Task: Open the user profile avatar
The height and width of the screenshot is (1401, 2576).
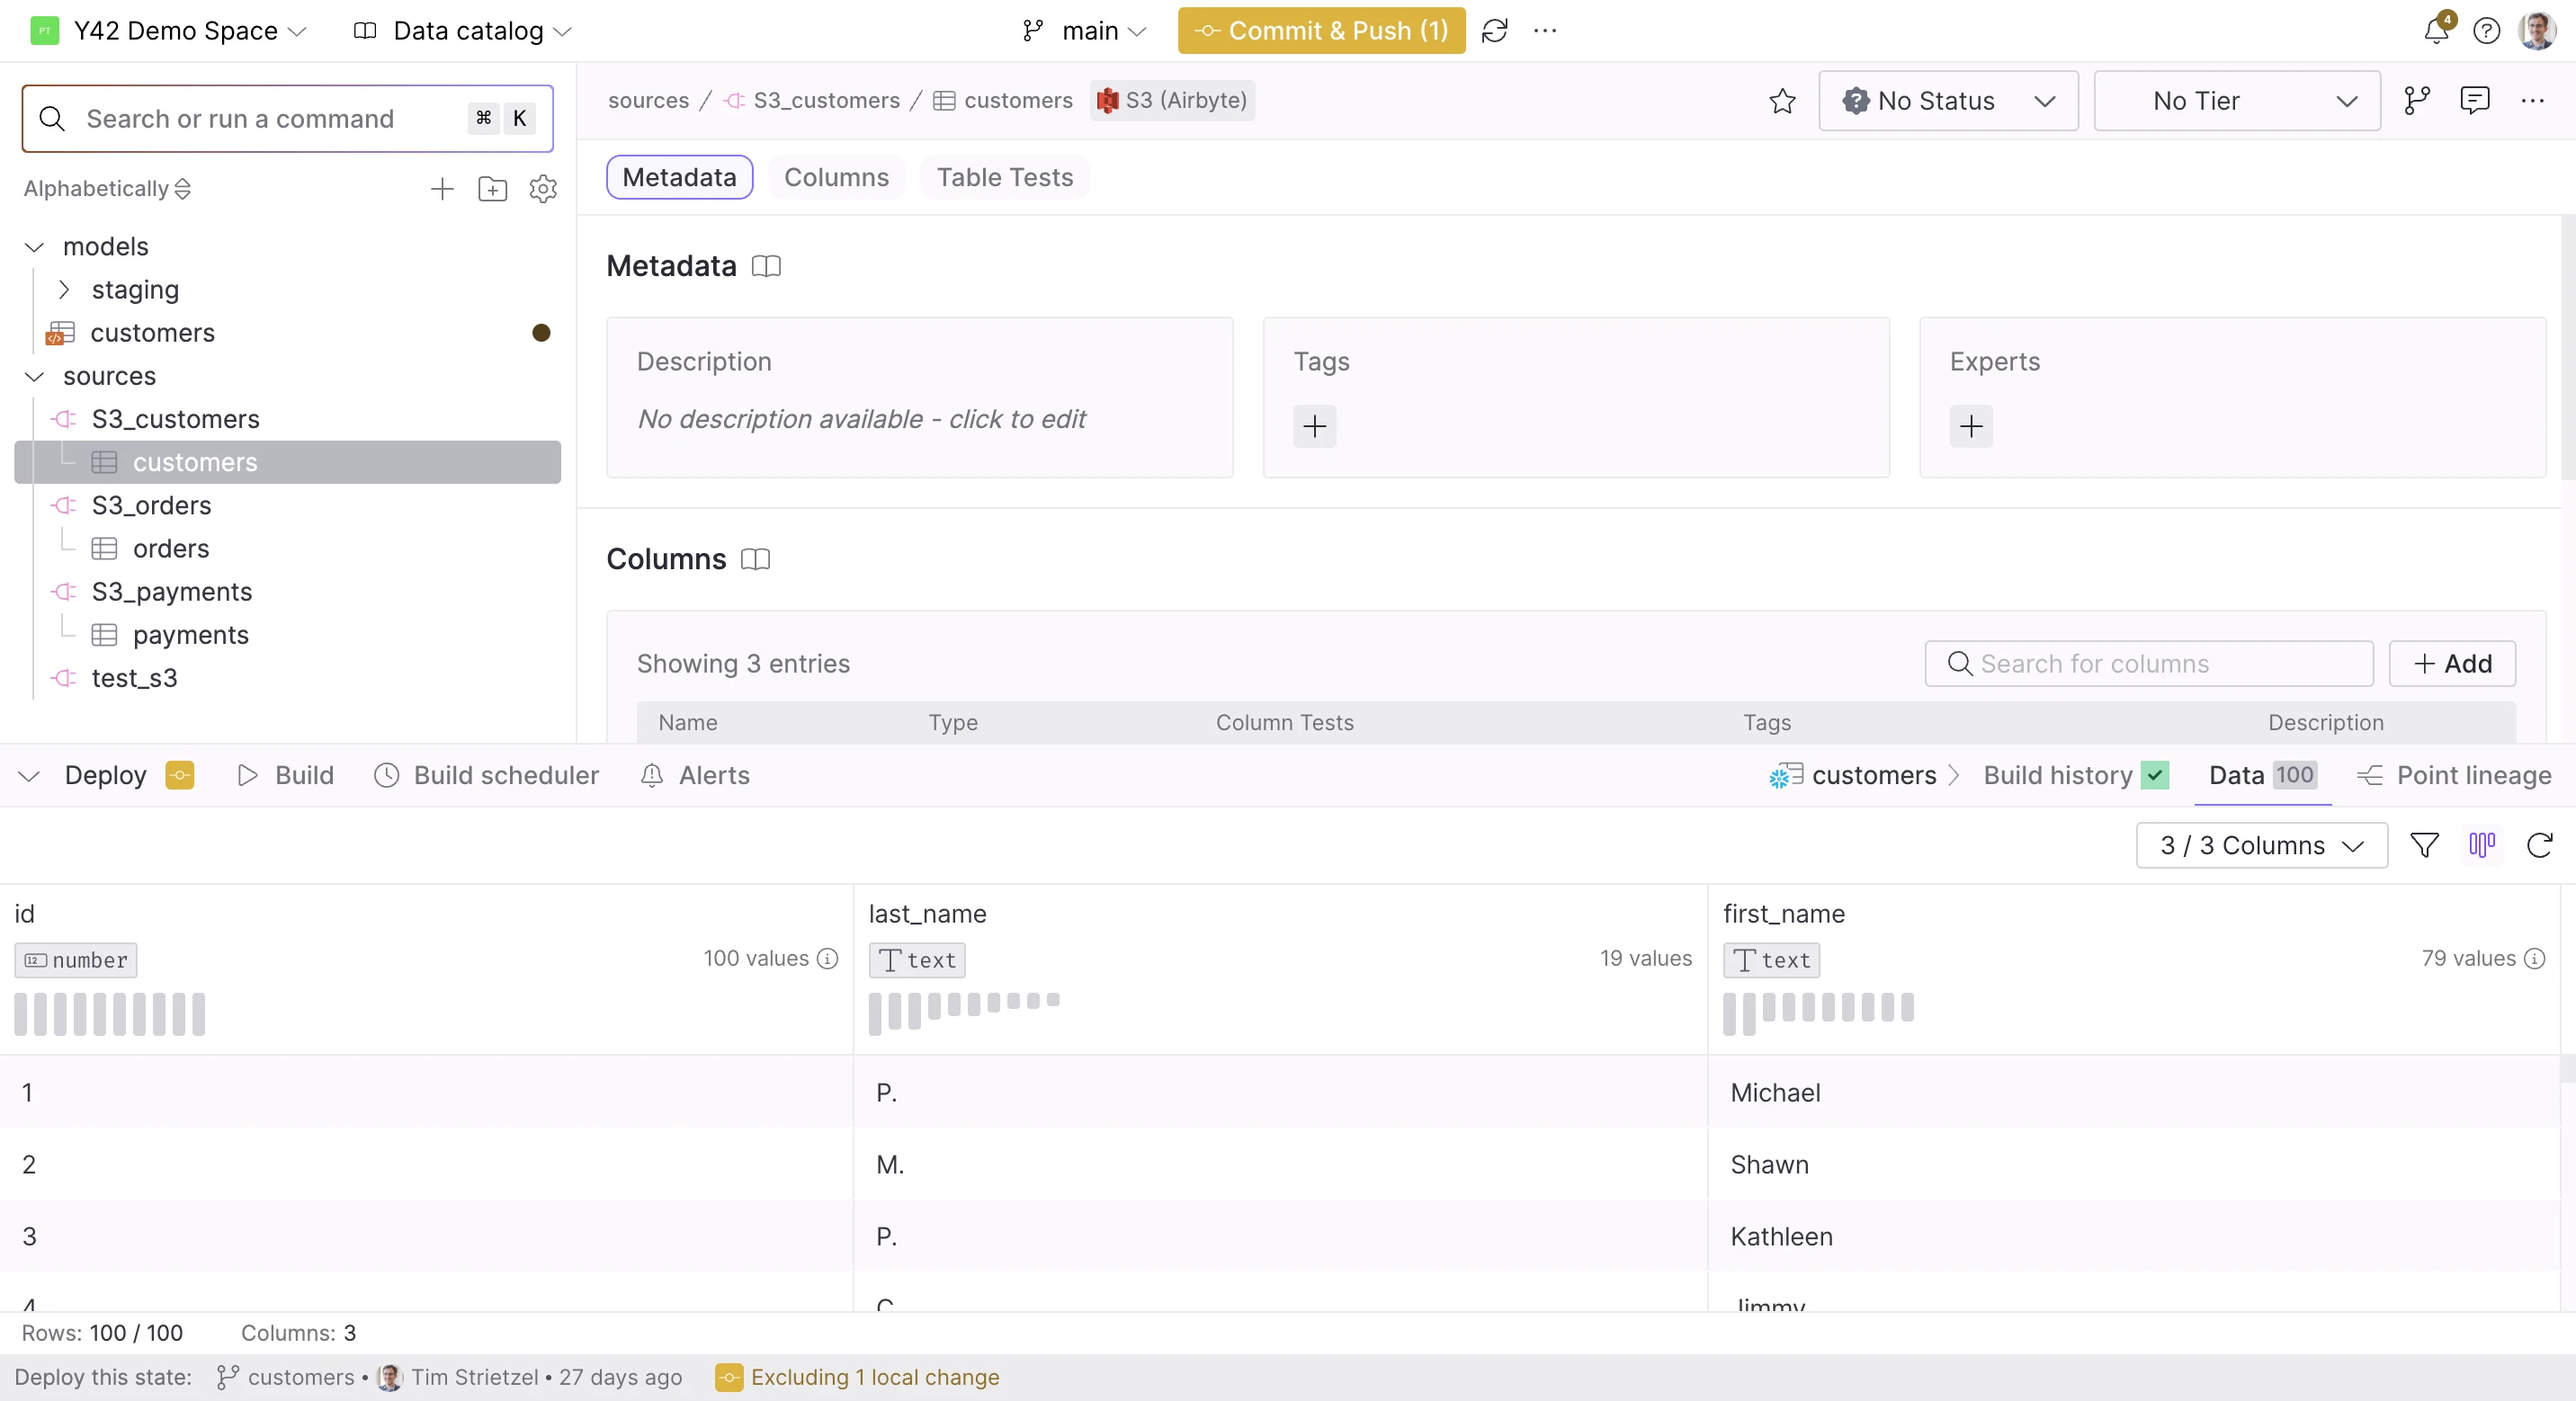Action: point(2537,31)
